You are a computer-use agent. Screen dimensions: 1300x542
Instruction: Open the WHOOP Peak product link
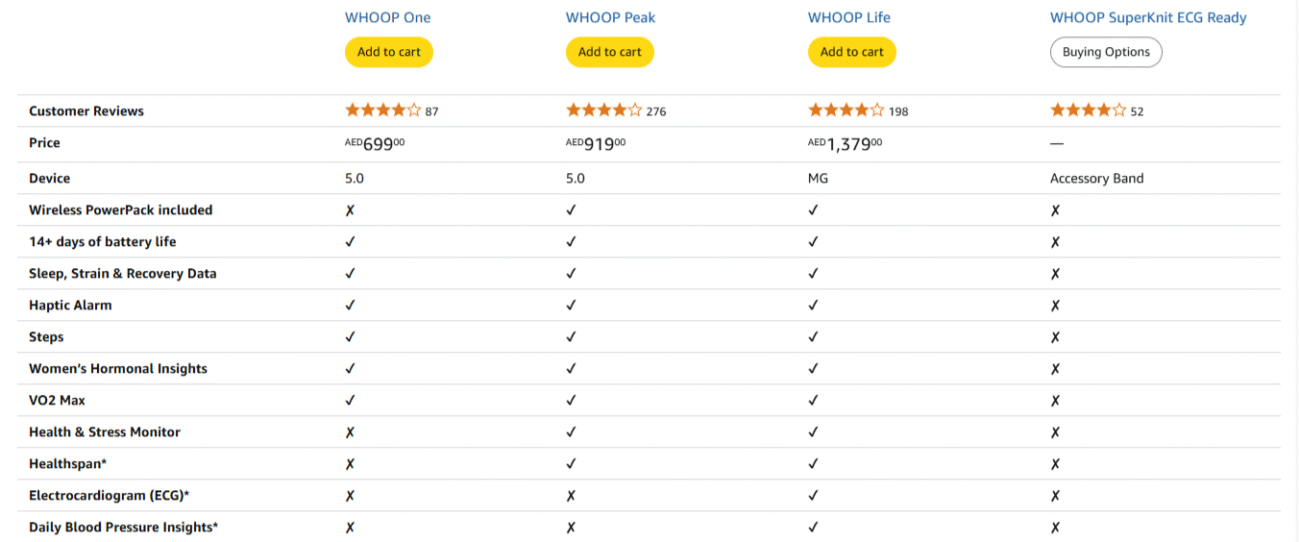610,17
